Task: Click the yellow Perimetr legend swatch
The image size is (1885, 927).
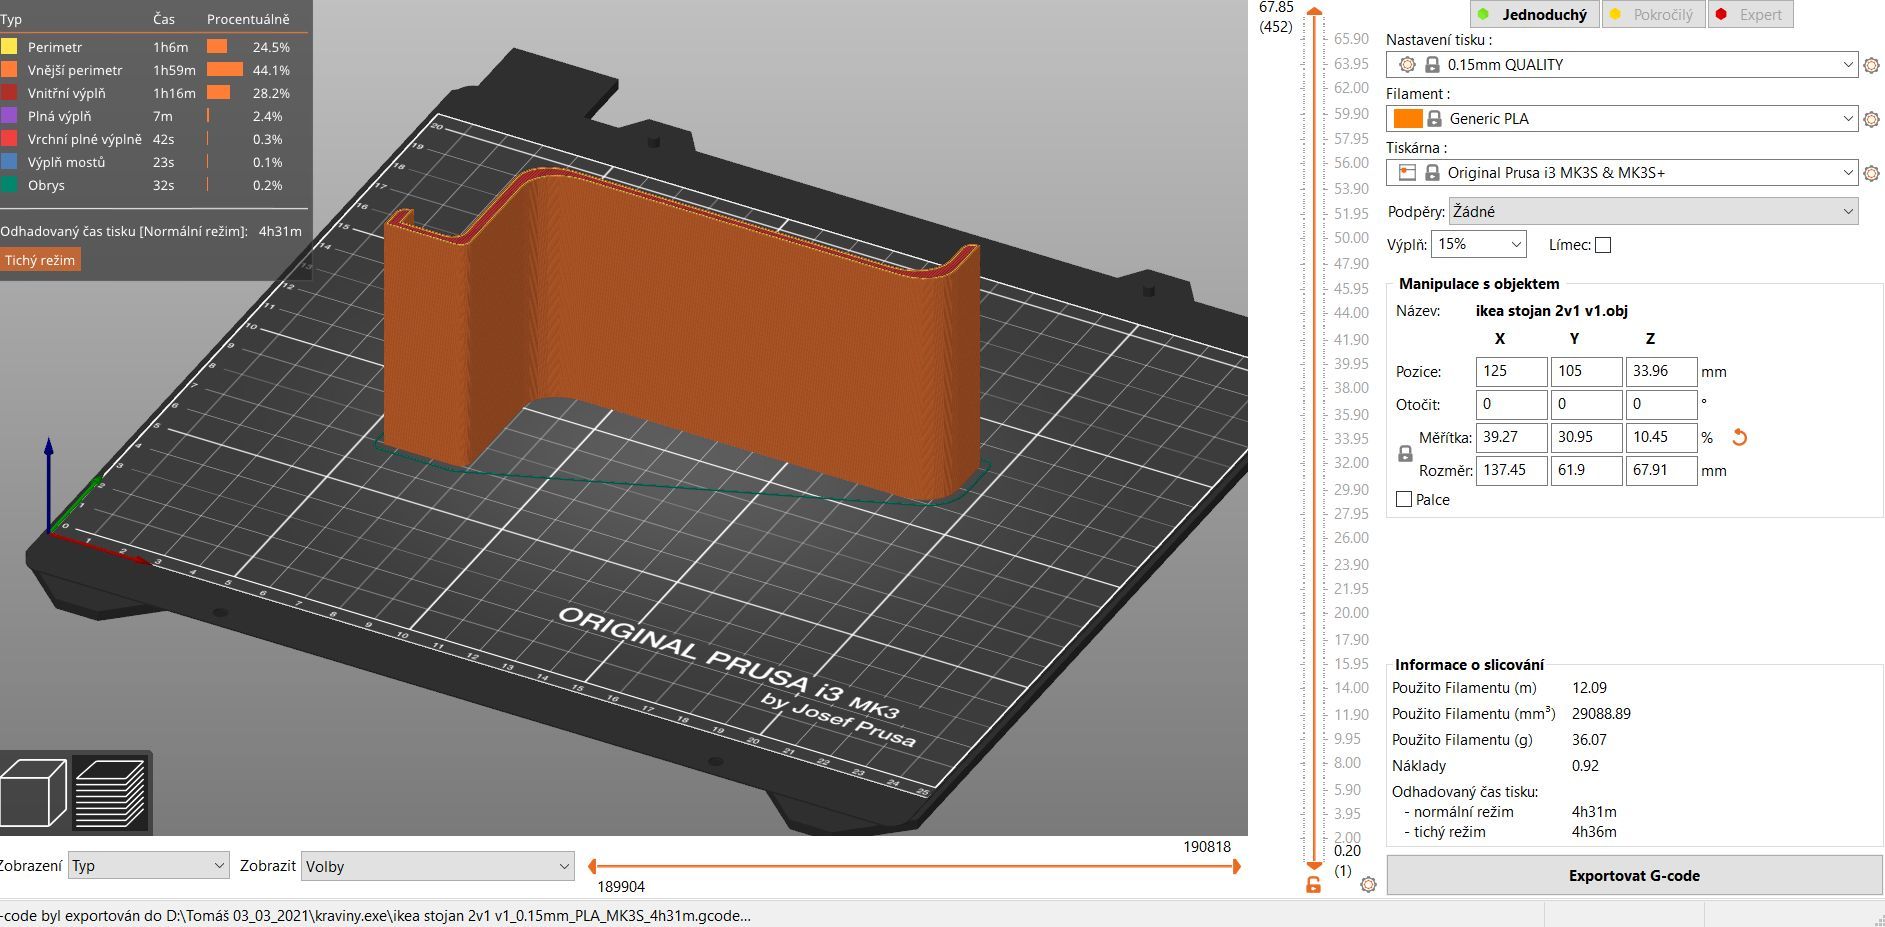Action: [x=9, y=46]
